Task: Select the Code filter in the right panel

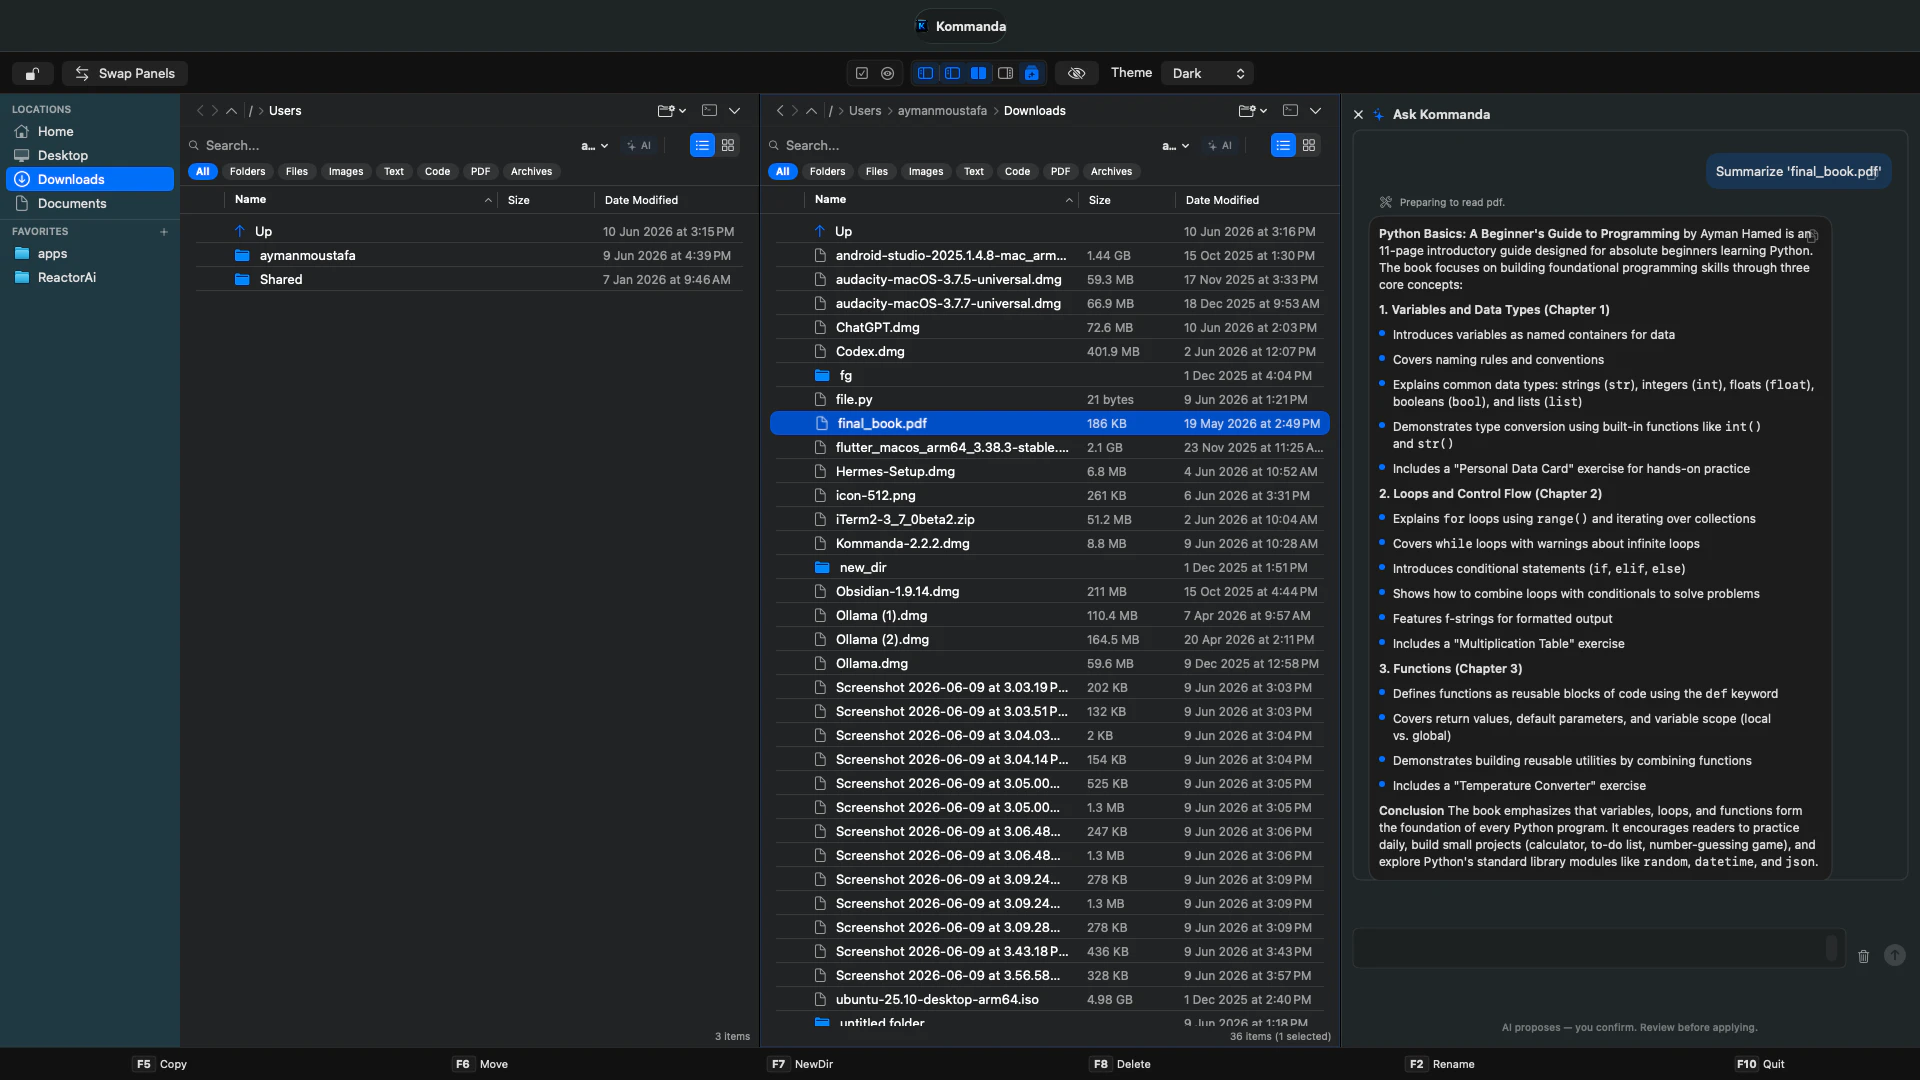Action: [x=1017, y=172]
